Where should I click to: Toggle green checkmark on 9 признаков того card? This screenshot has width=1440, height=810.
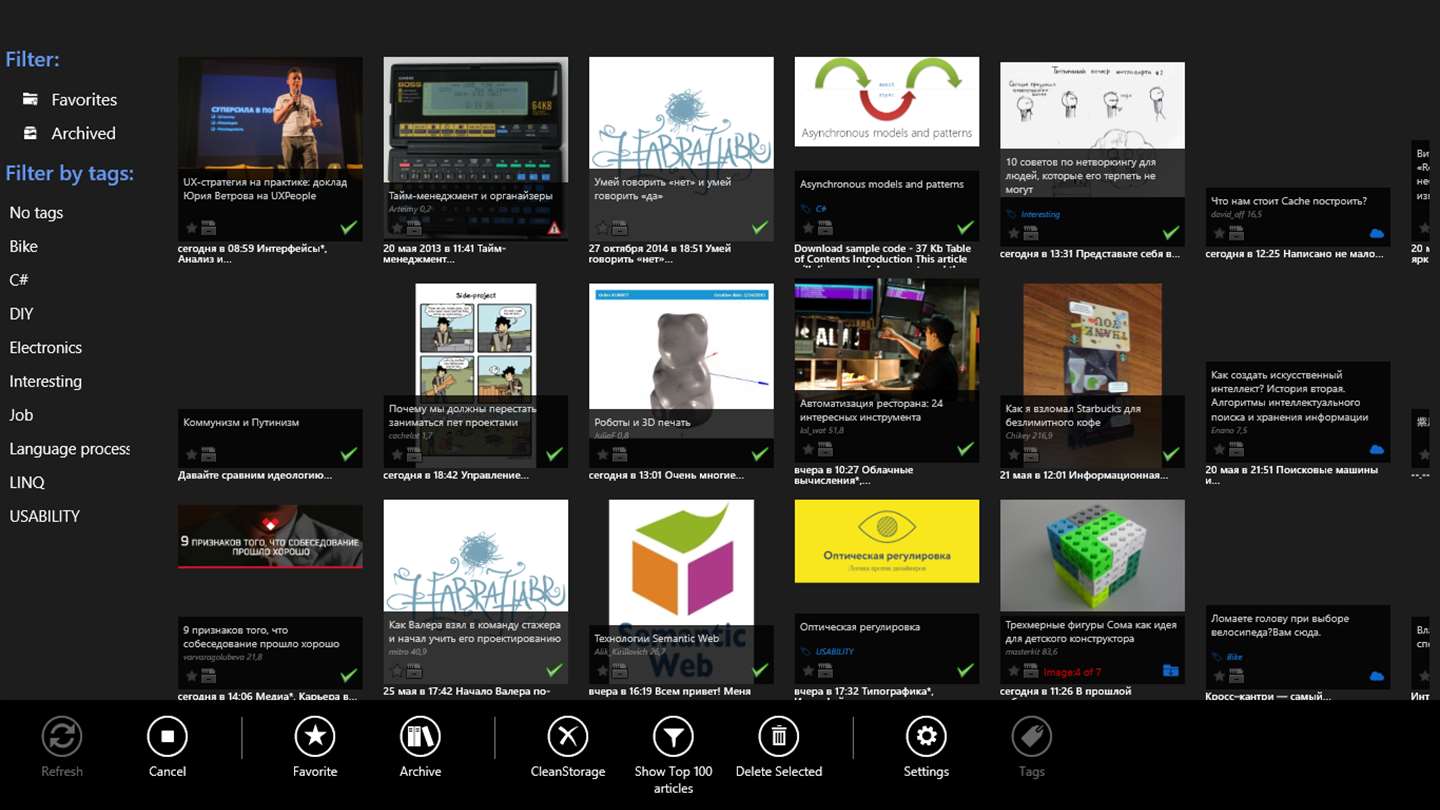[x=348, y=675]
